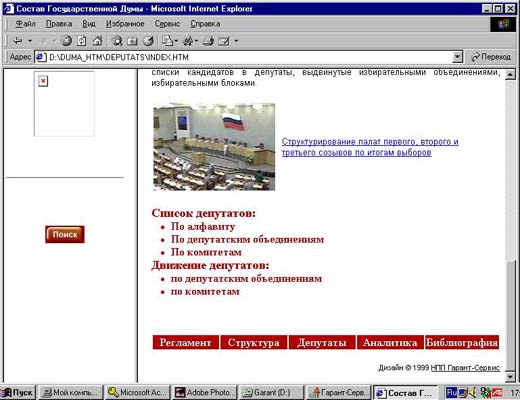The height and width of the screenshot is (400, 520).
Task: Click the Stop loading toolbar icon
Action: click(67, 41)
